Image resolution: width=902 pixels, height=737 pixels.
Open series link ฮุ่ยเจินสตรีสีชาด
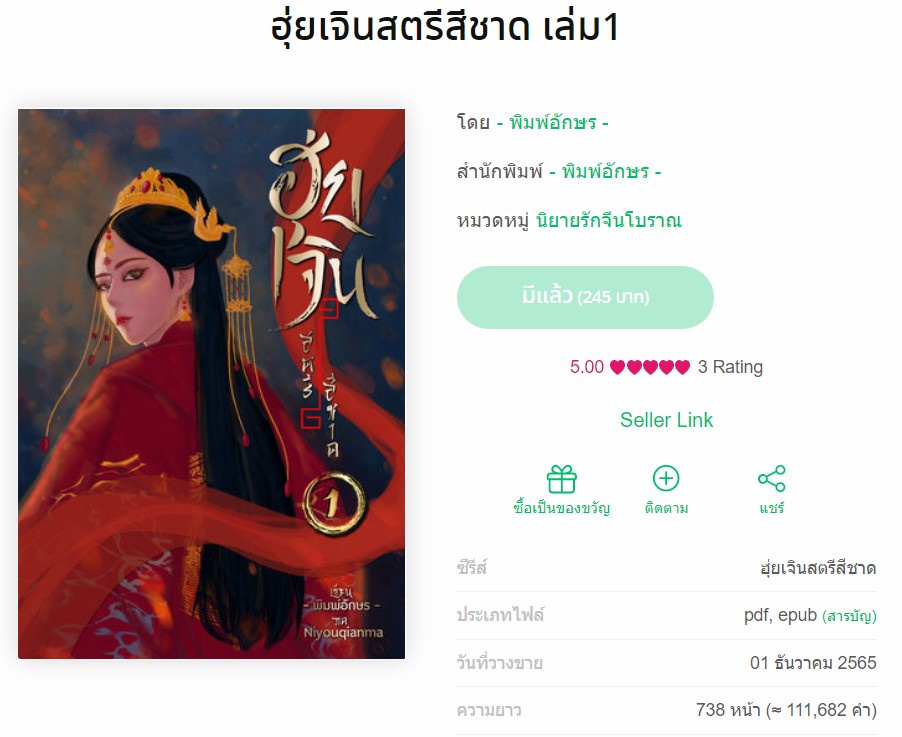point(818,568)
